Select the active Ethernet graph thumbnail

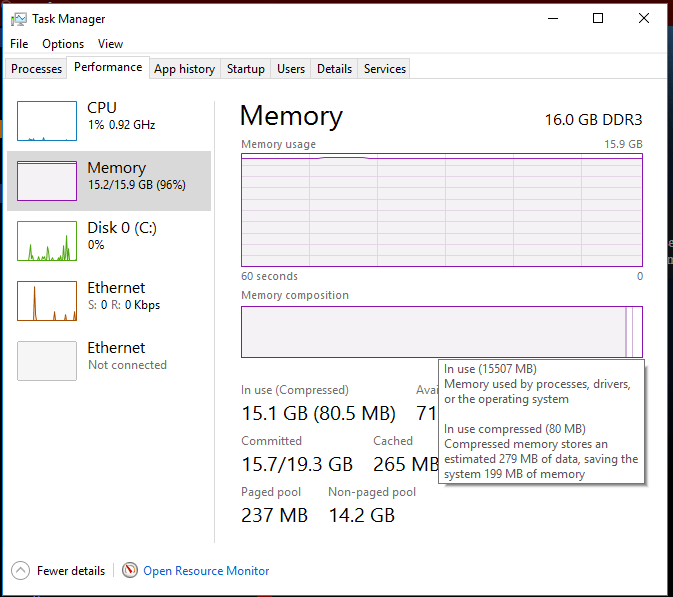point(47,301)
